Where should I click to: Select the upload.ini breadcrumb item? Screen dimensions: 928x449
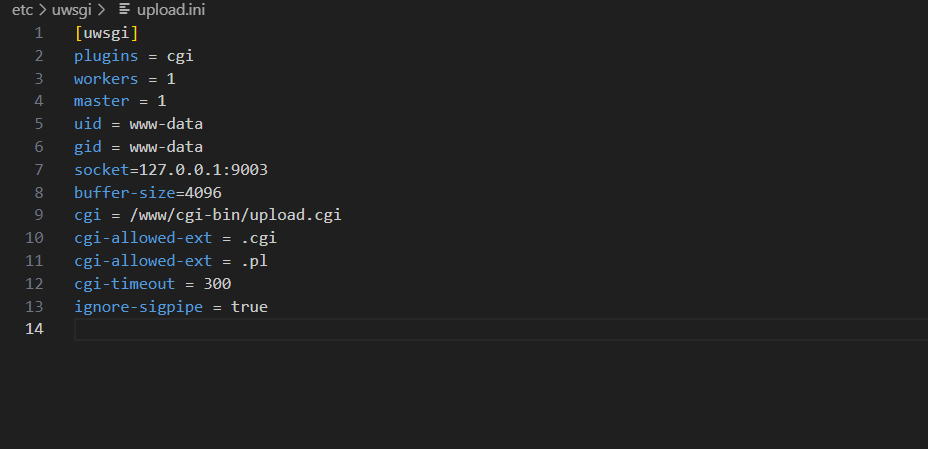[x=171, y=10]
